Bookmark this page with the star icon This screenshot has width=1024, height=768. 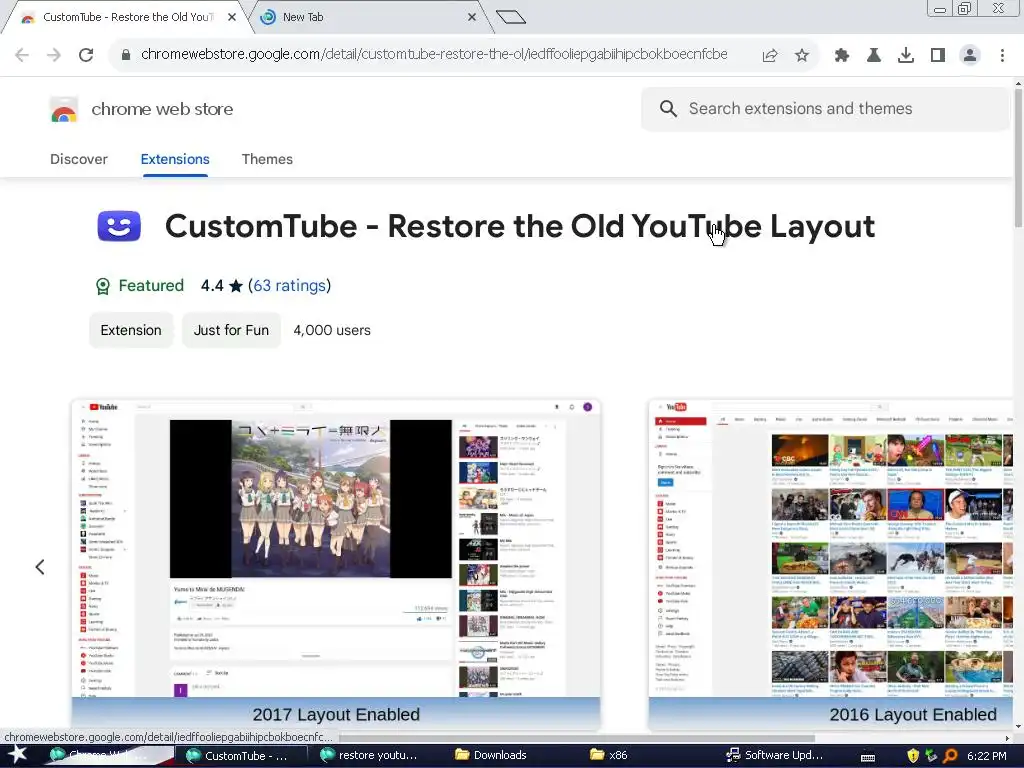[802, 56]
